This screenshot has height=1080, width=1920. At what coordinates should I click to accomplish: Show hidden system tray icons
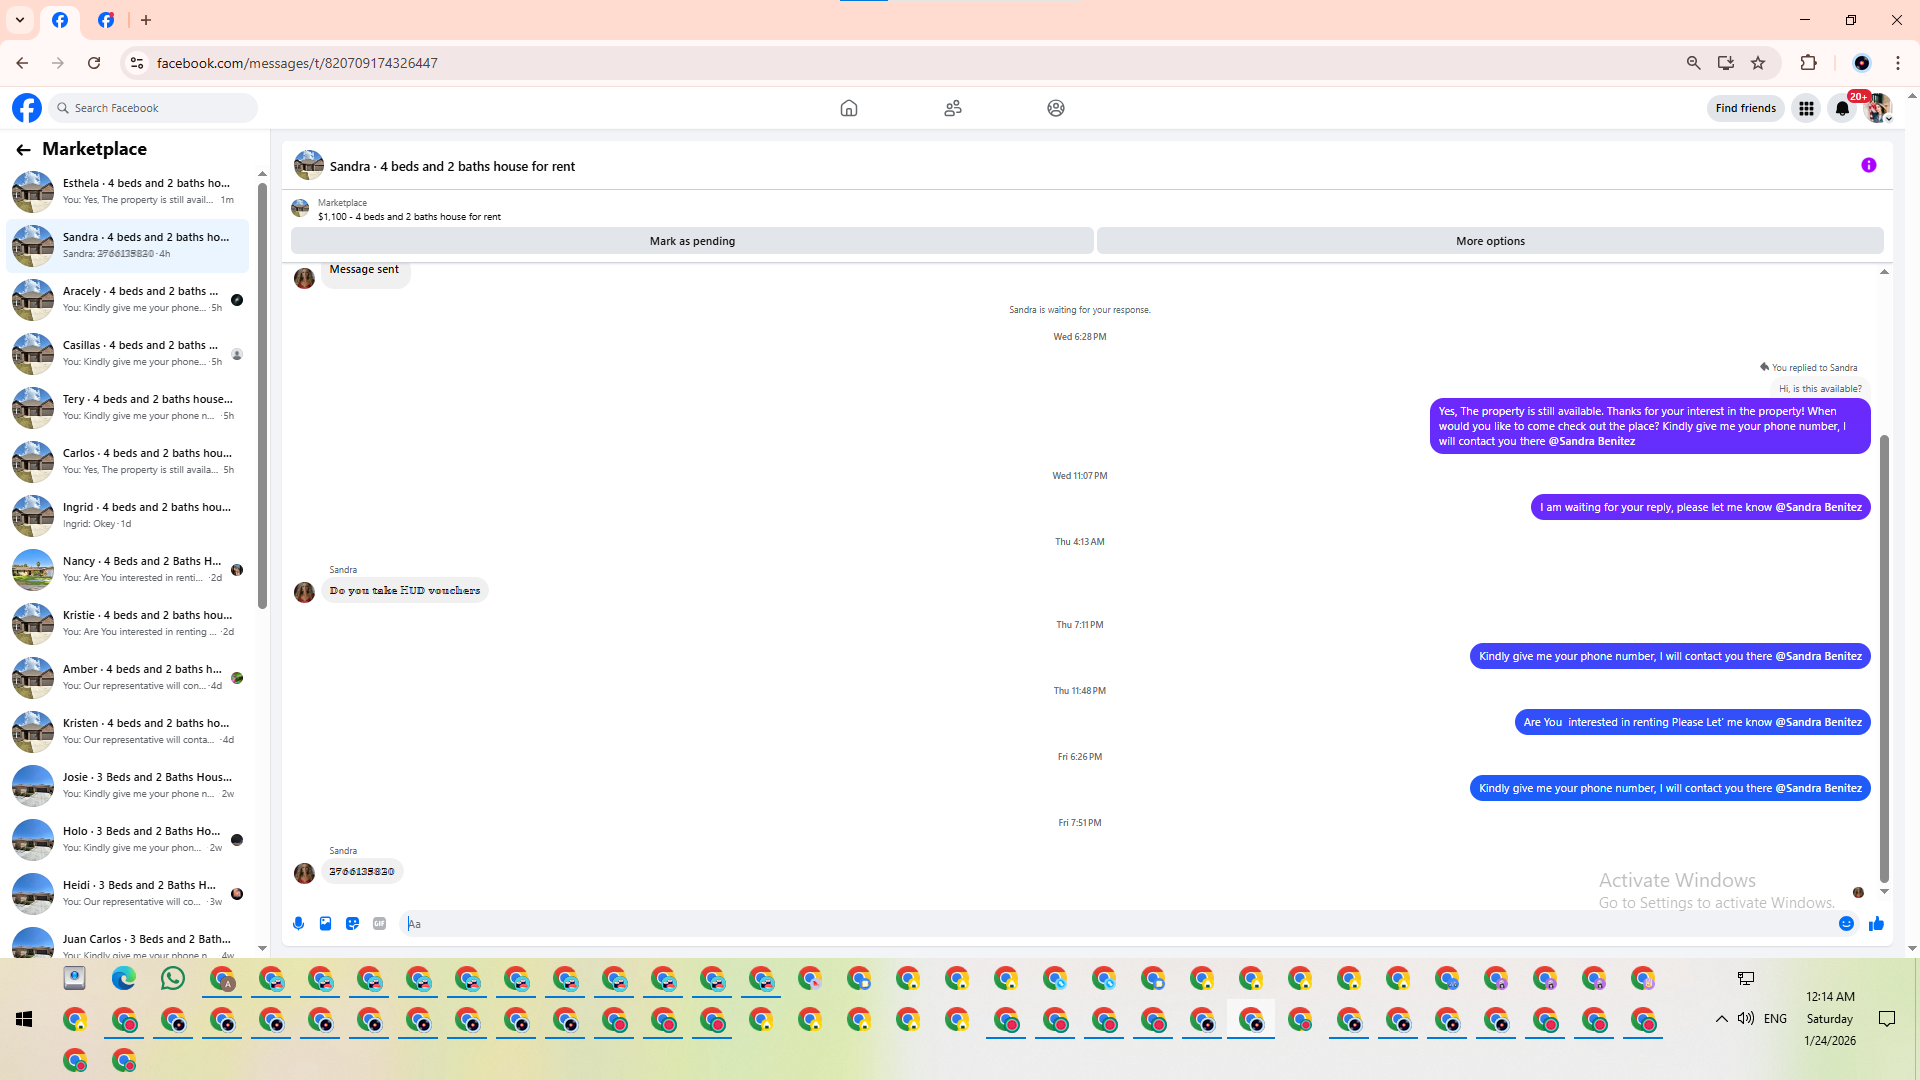pos(1721,1019)
